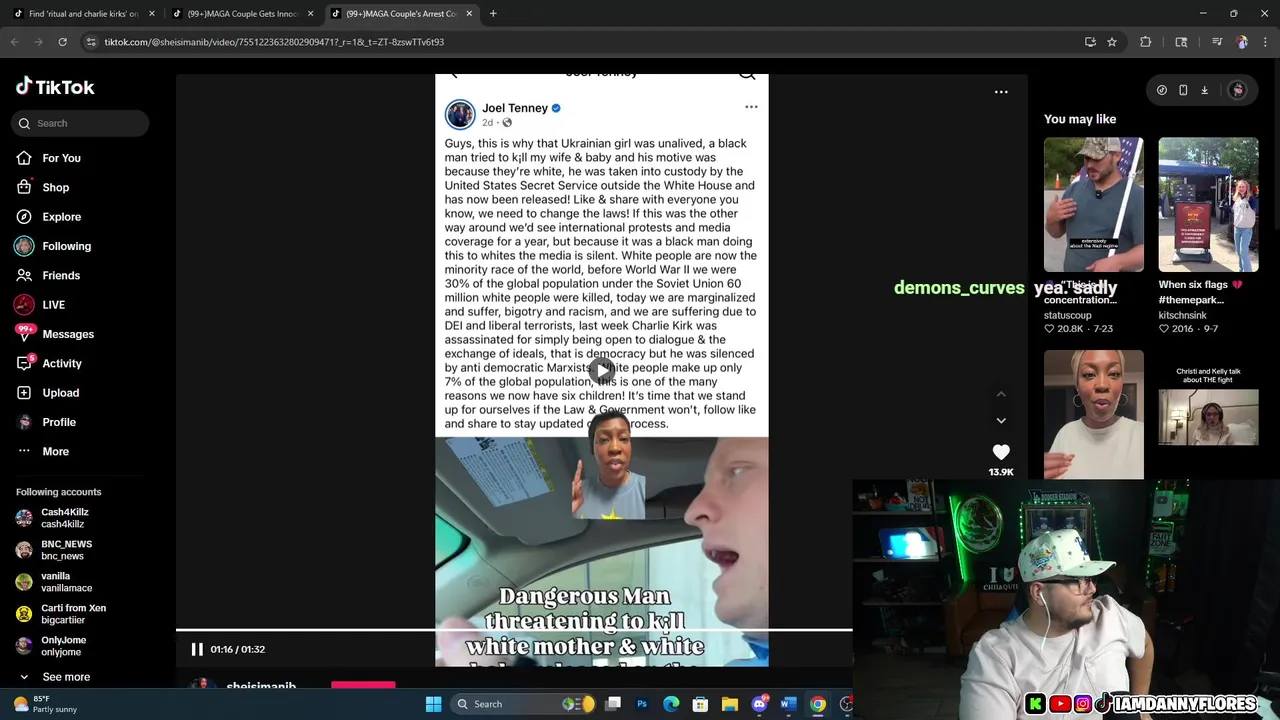Open Photoshop from the taskbar
Viewport: 1280px width, 720px height.
tap(642, 704)
